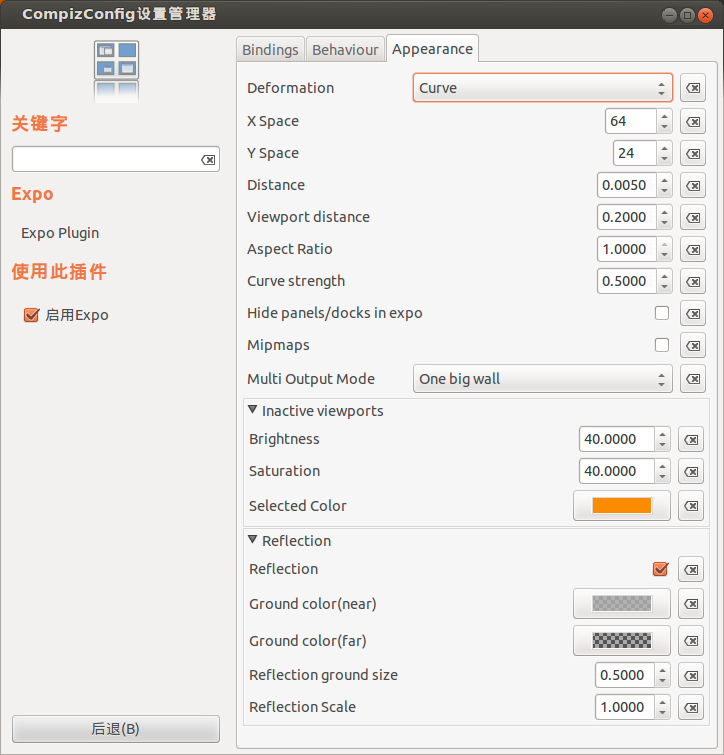Screen dimensions: 724x755
Task: Click the Brightness value field
Action: 617,439
